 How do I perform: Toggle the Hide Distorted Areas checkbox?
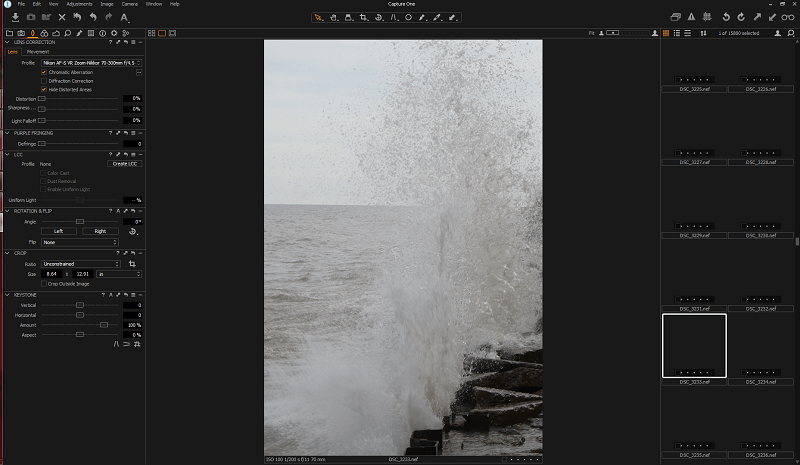[44, 90]
